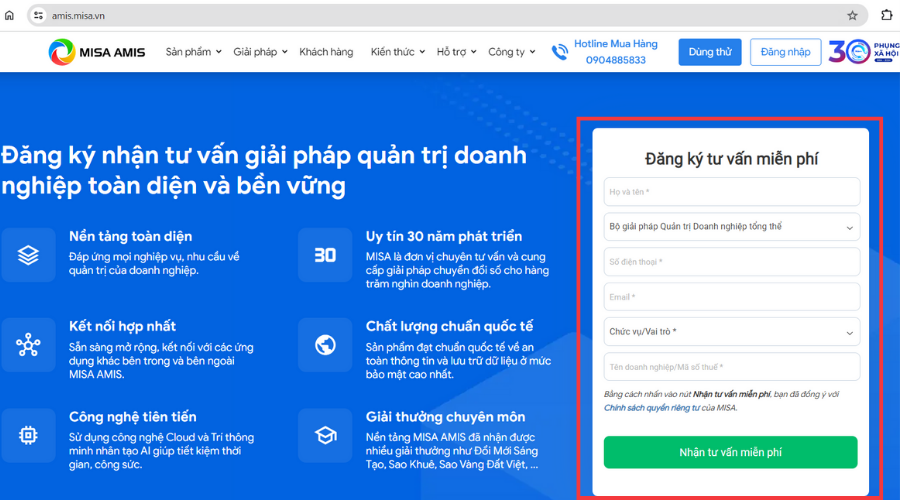Click the Đăng nhập button
The image size is (900, 500).
coord(785,52)
